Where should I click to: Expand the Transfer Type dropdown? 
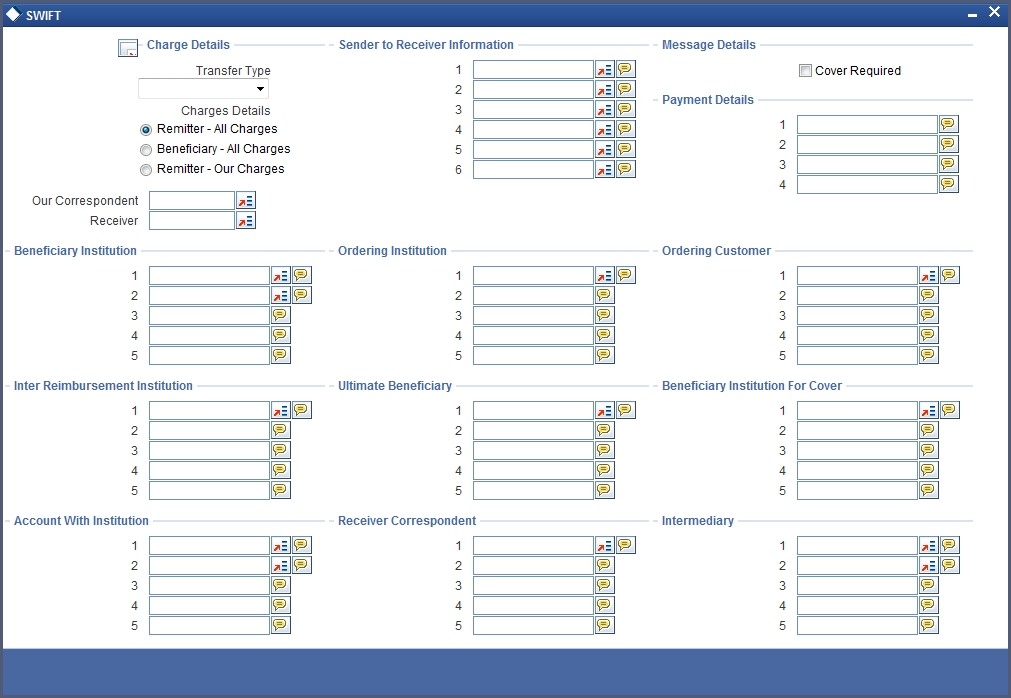click(203, 89)
